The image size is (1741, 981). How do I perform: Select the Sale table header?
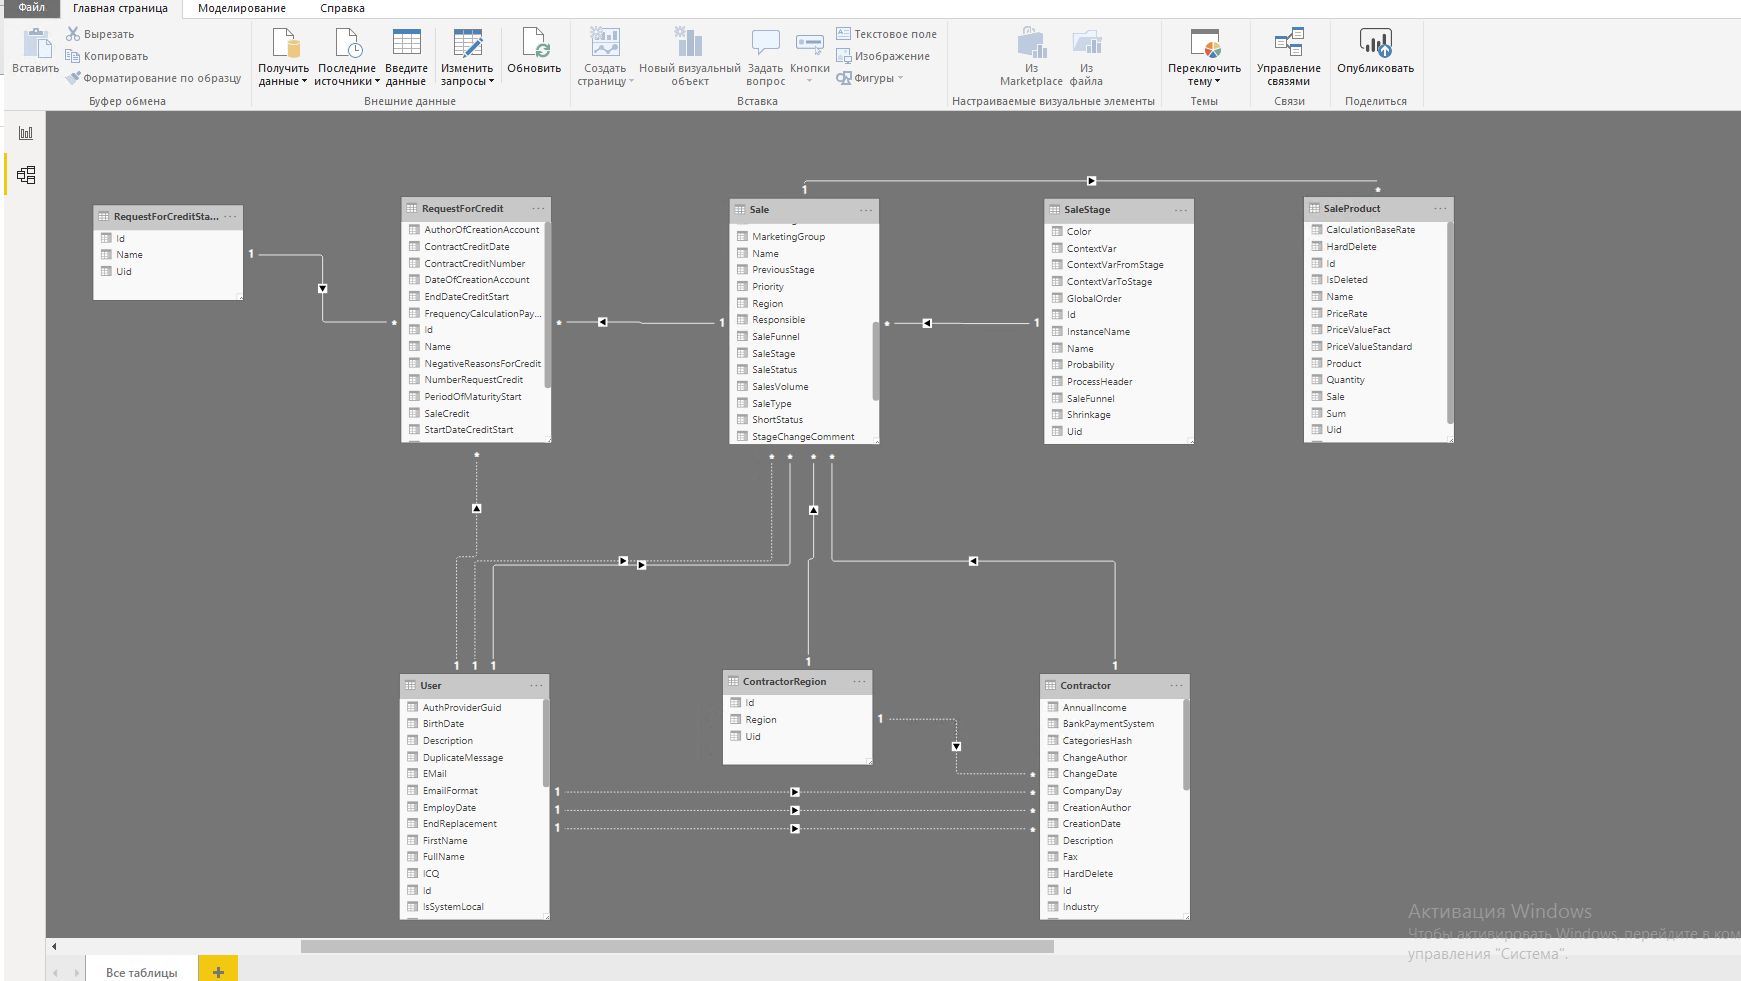tap(805, 210)
